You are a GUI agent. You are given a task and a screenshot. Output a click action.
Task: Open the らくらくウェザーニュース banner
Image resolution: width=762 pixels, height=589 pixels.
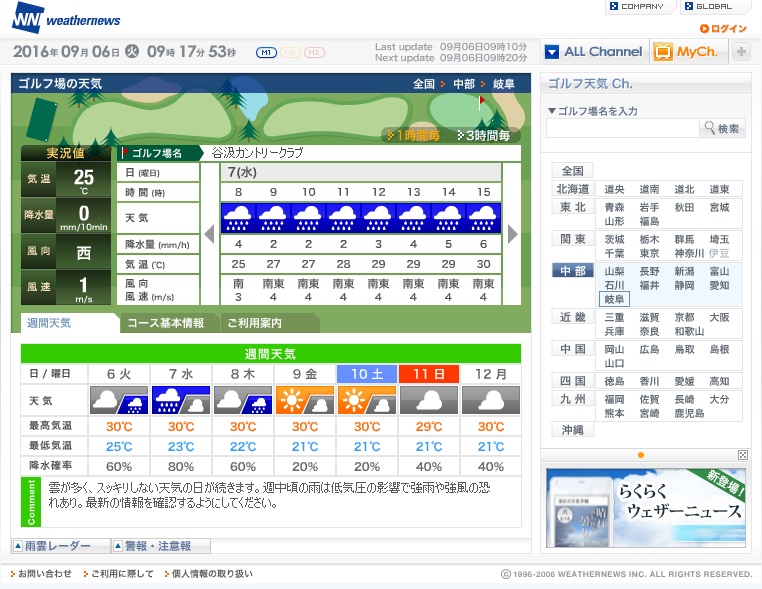(x=645, y=508)
